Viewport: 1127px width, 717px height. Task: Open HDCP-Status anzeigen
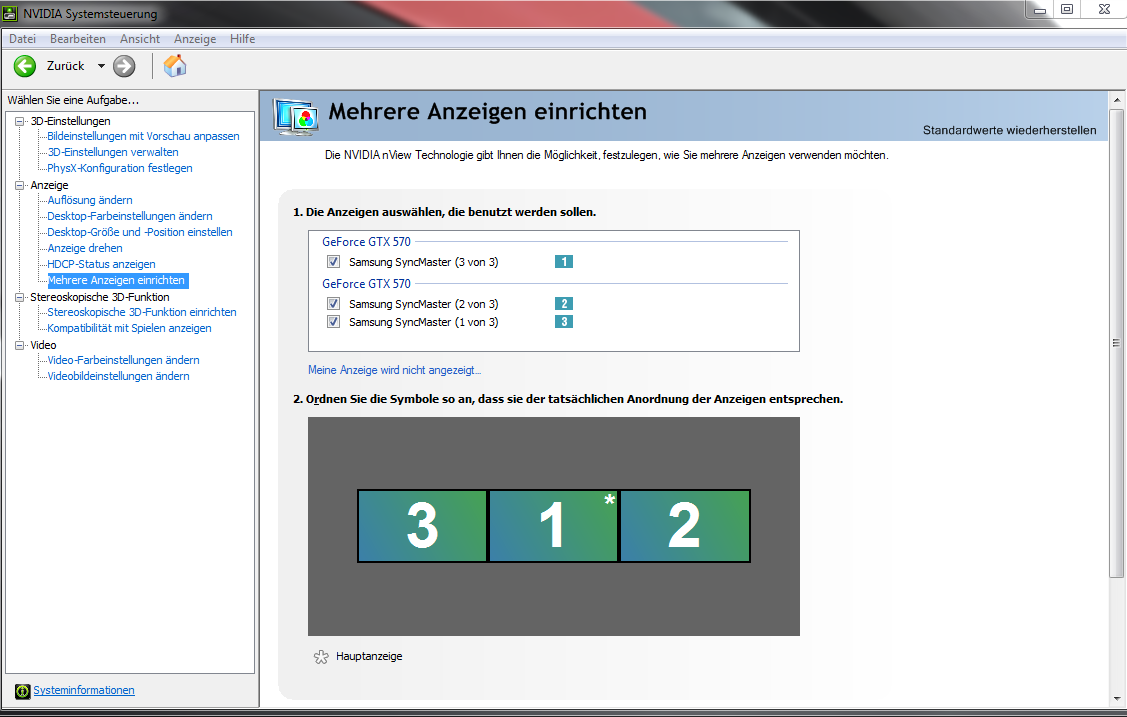tap(101, 264)
